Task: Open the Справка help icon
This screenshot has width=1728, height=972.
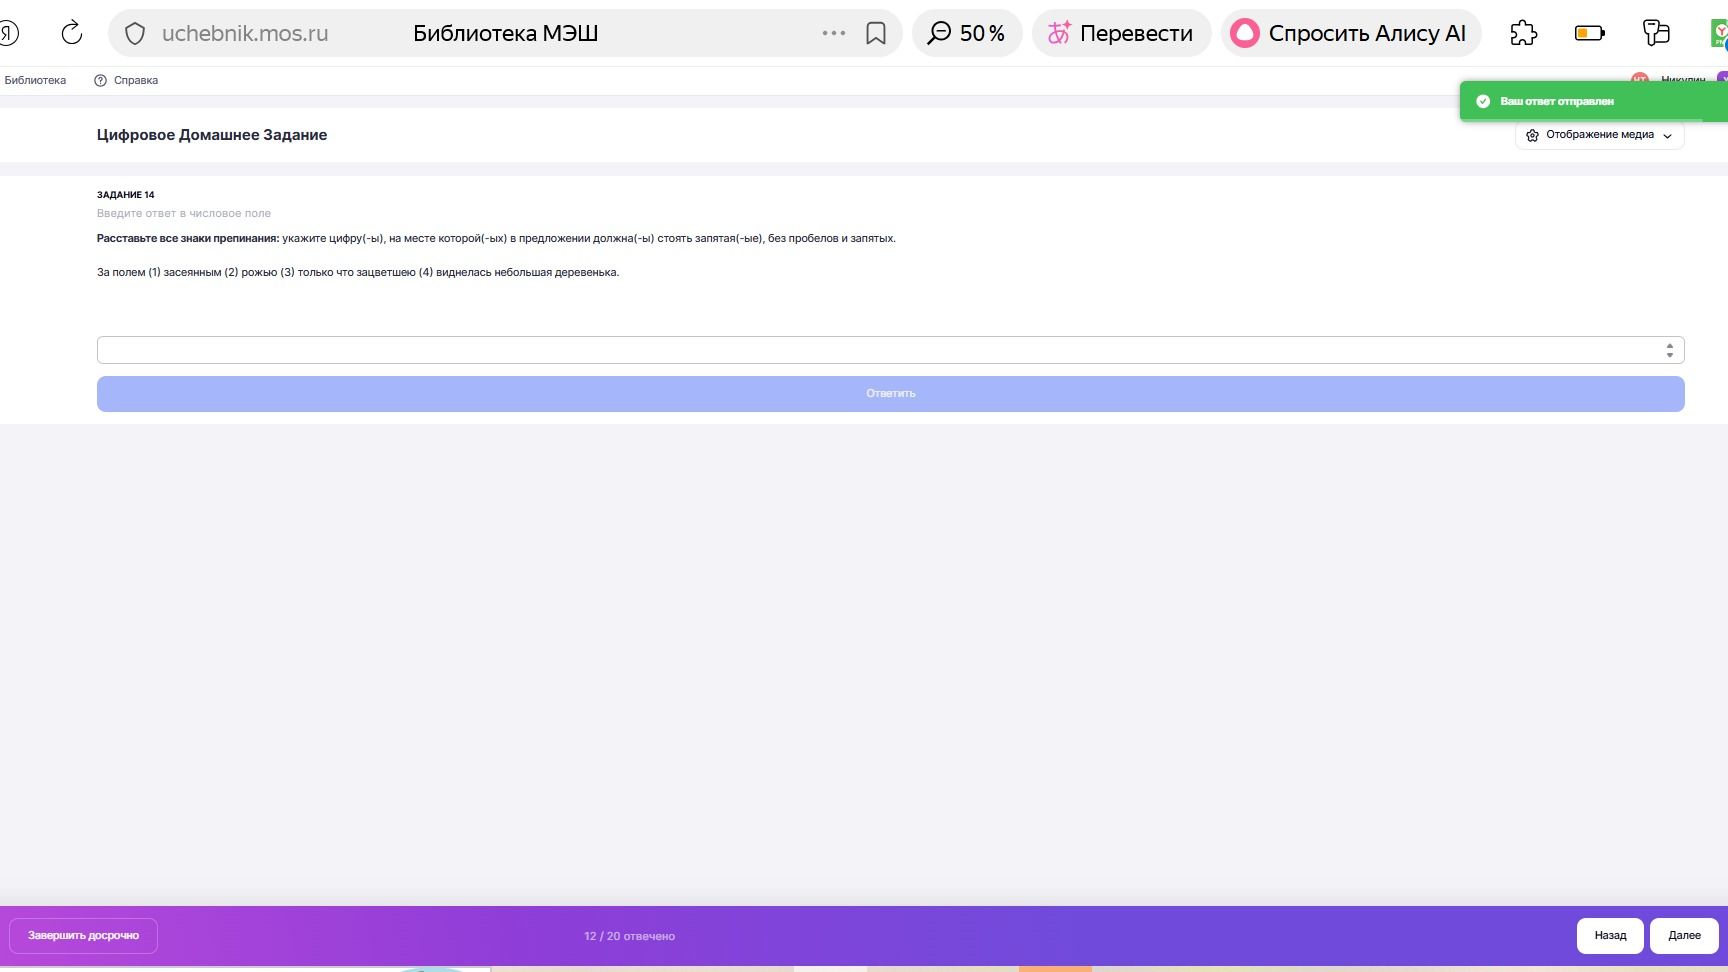Action: [100, 80]
